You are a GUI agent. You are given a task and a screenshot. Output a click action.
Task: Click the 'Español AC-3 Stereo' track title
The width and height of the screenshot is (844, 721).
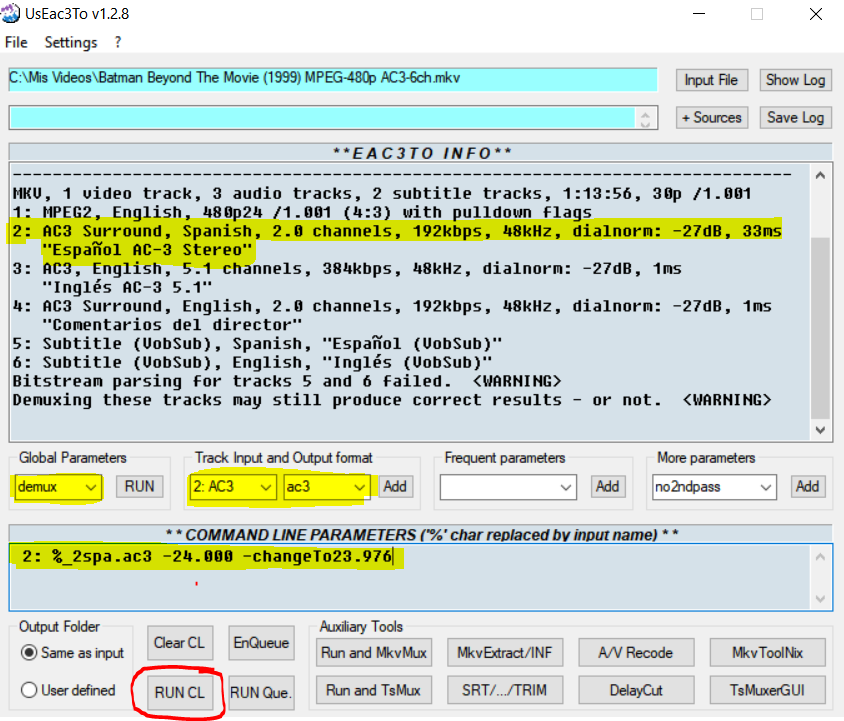pyautogui.click(x=147, y=250)
